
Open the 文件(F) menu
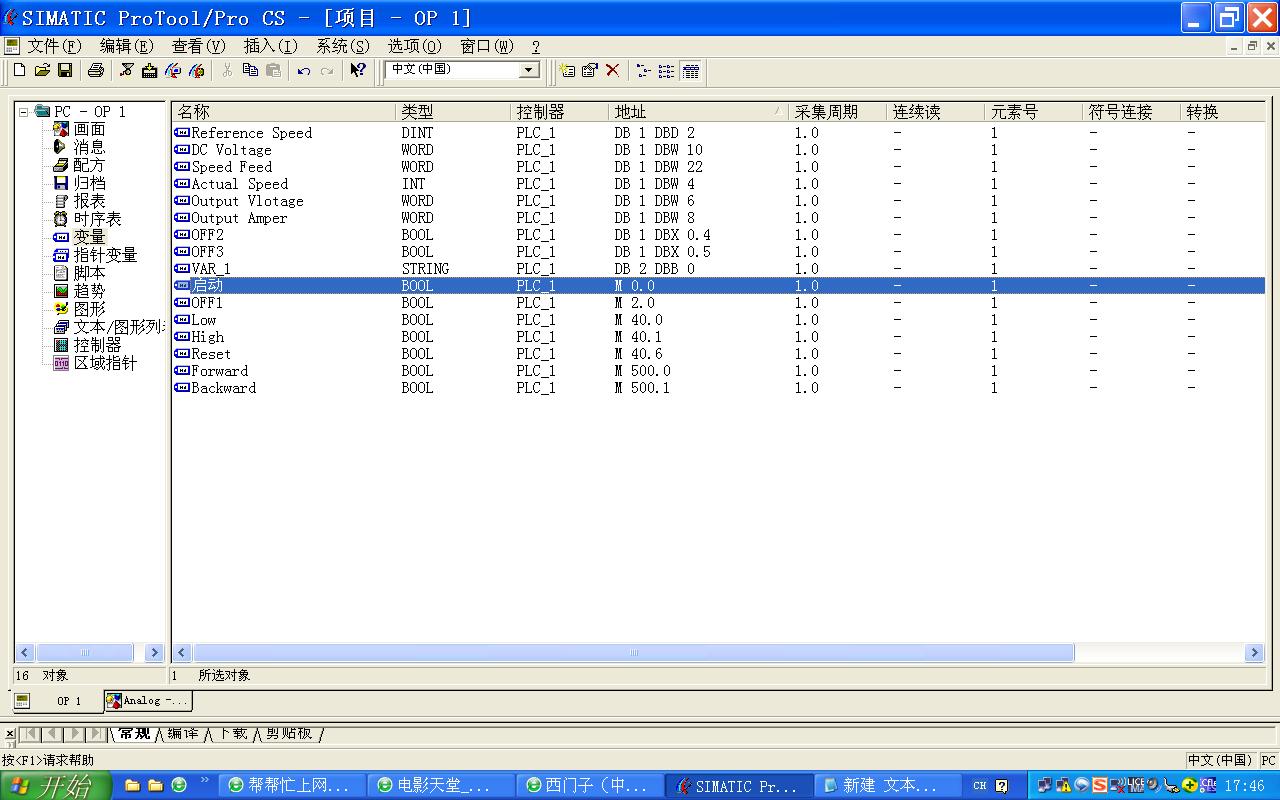[54, 46]
